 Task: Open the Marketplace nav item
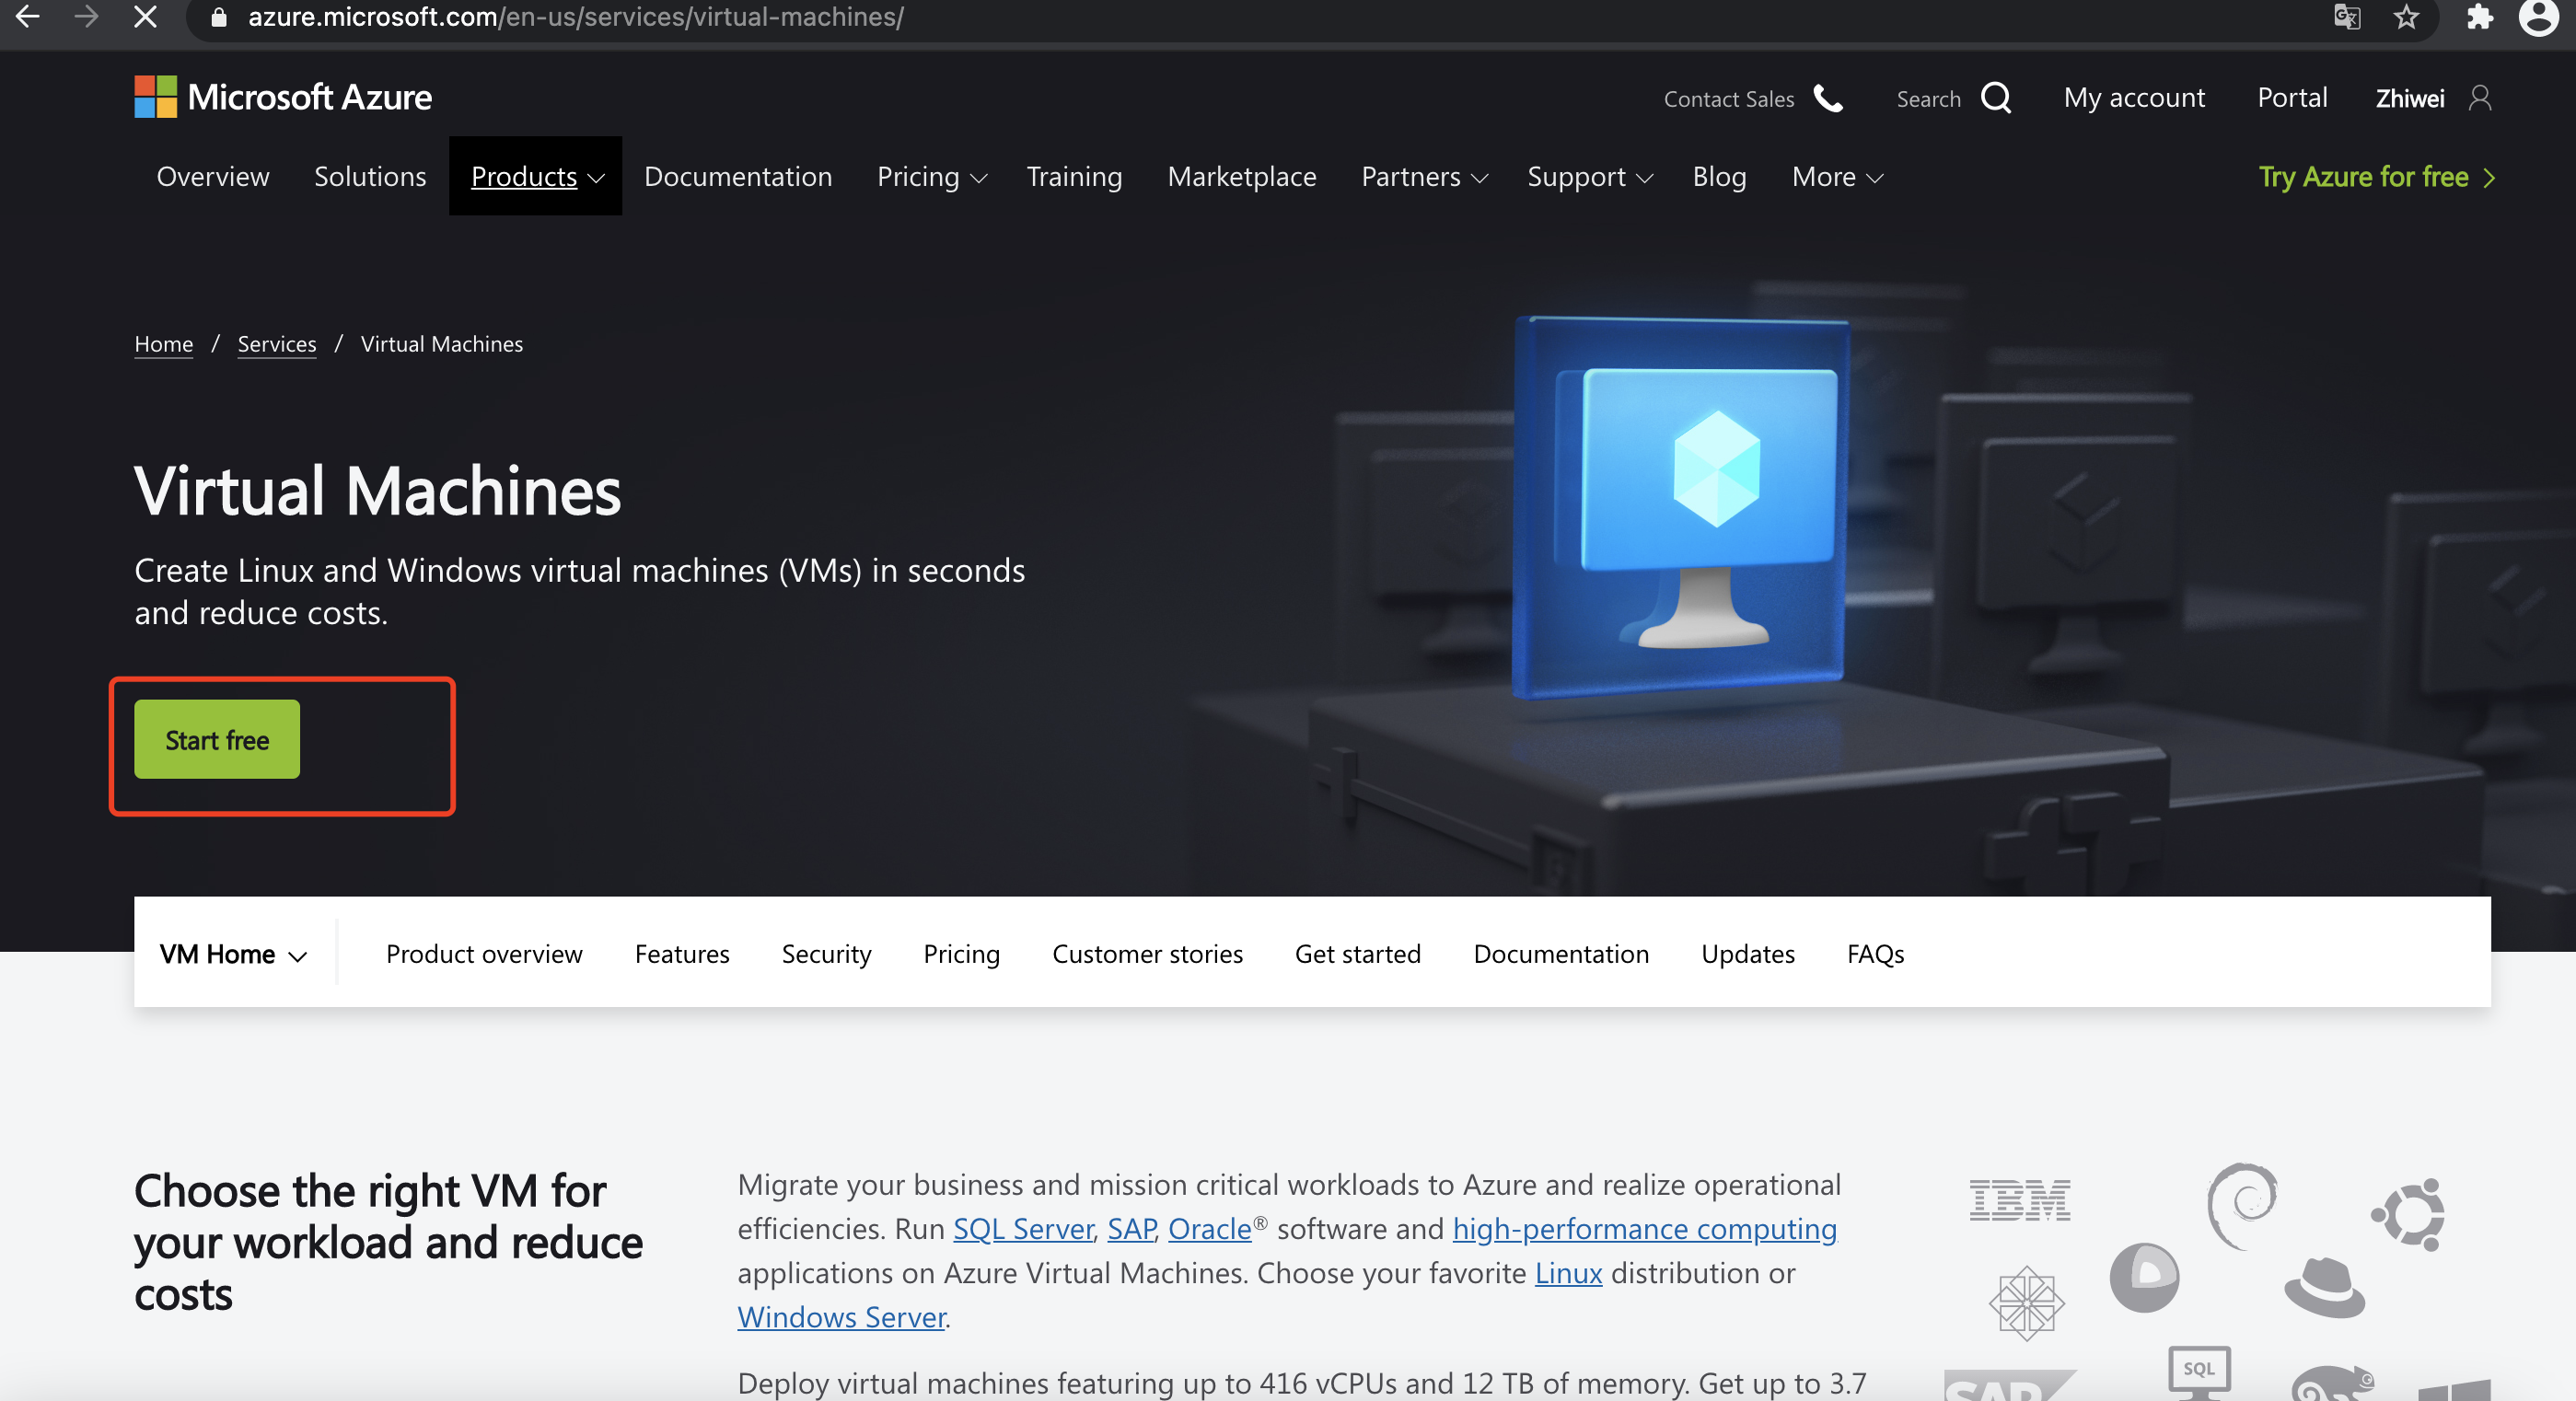(1242, 176)
